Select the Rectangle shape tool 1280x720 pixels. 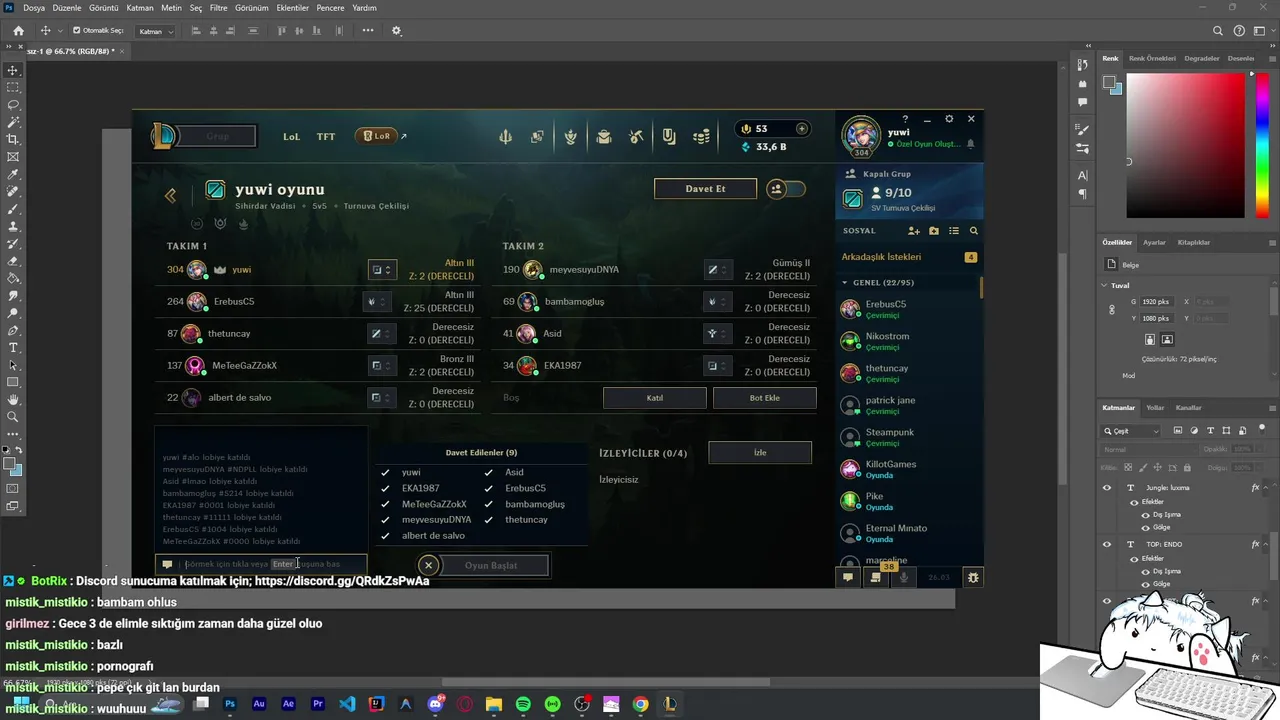pyautogui.click(x=13, y=382)
